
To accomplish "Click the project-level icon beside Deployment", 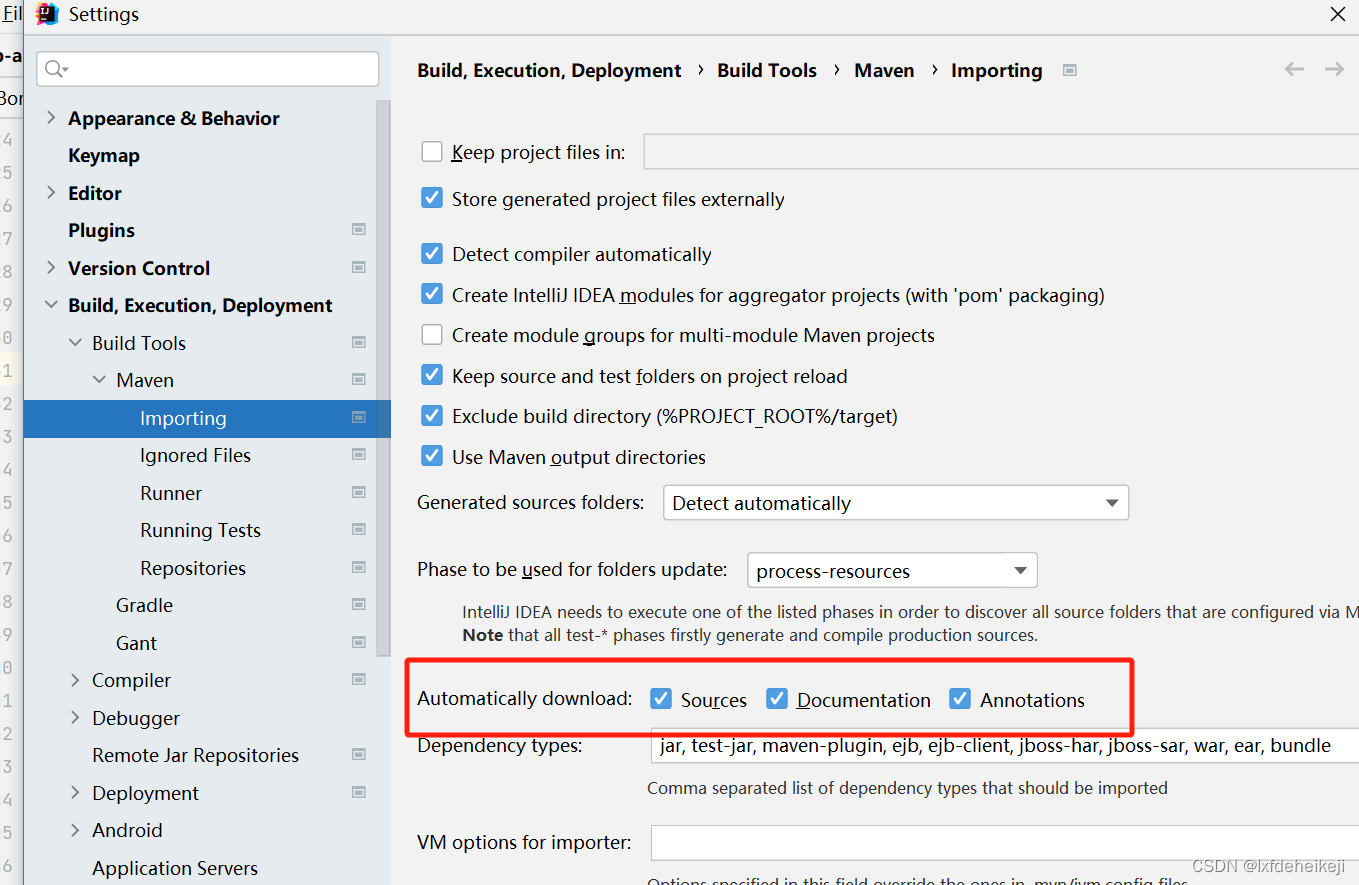I will 359,792.
